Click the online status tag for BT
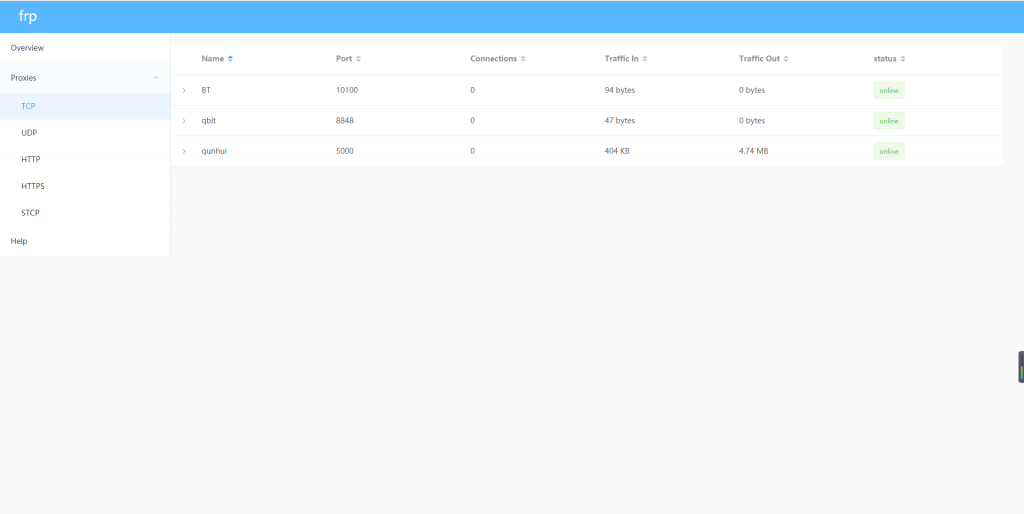This screenshot has width=1024, height=514. coord(889,91)
